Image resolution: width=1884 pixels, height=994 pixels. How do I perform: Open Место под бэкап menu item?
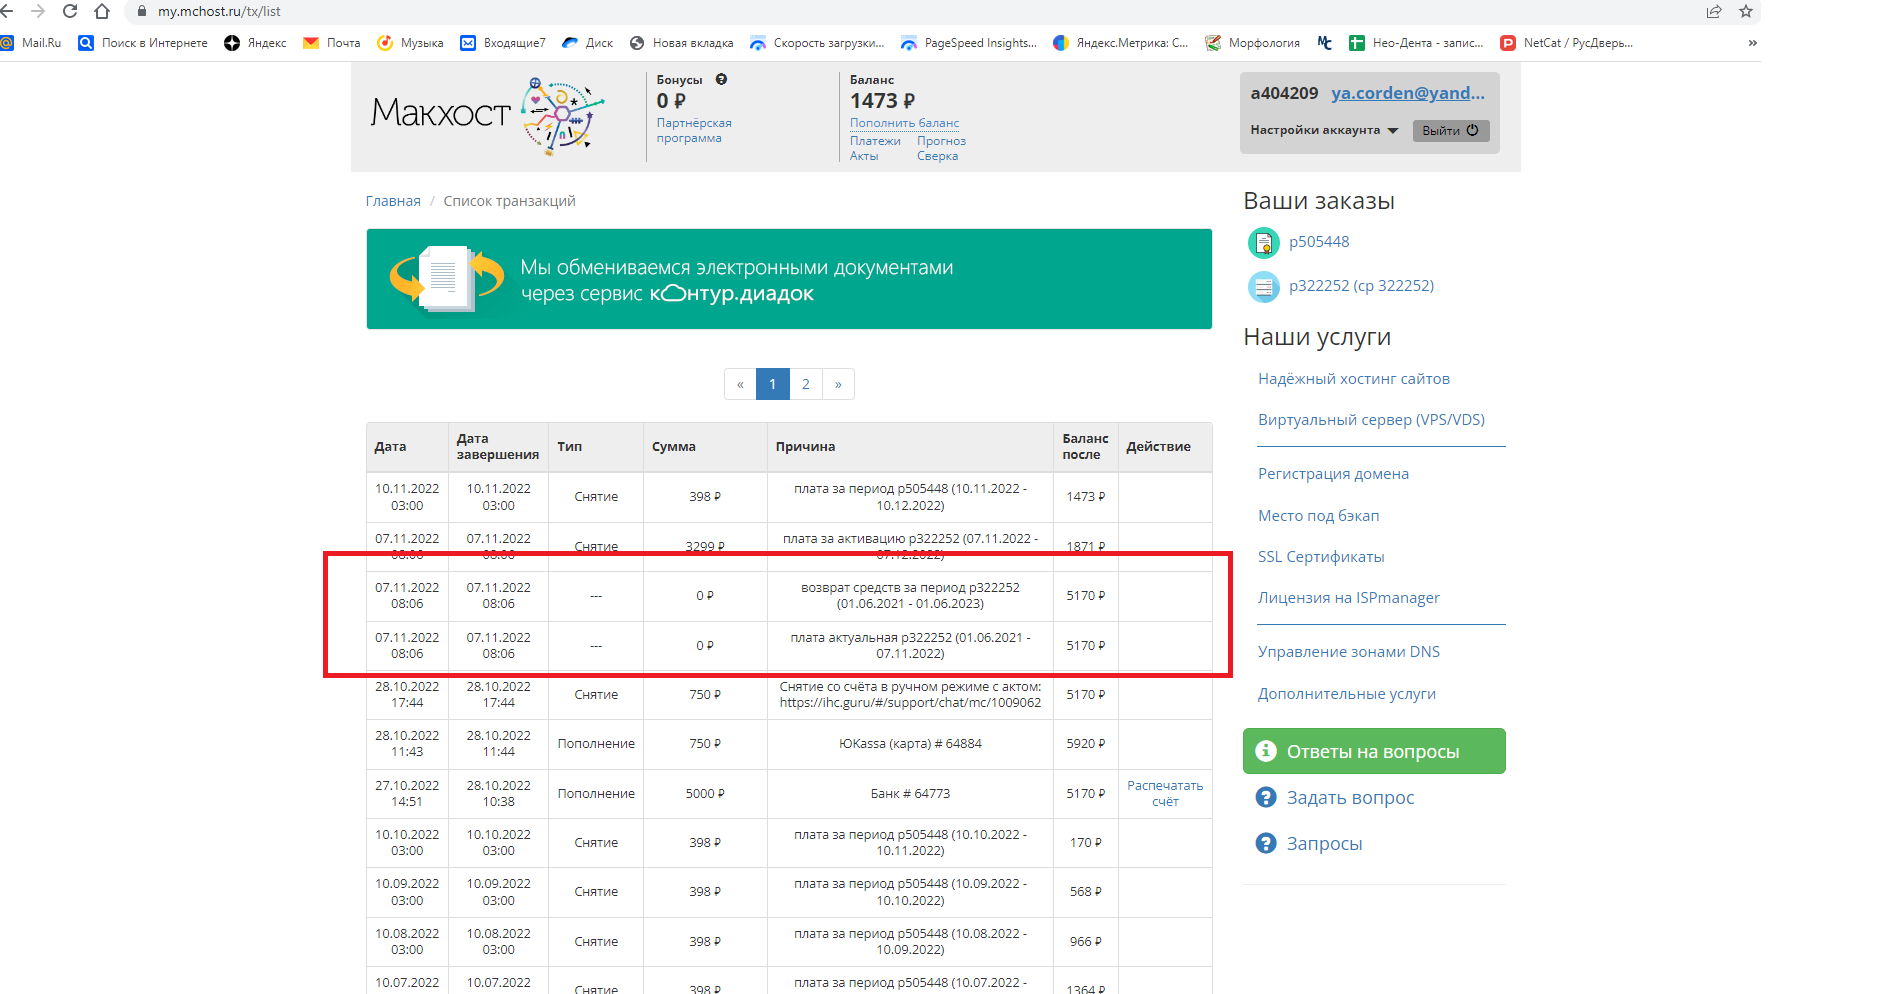(1318, 516)
